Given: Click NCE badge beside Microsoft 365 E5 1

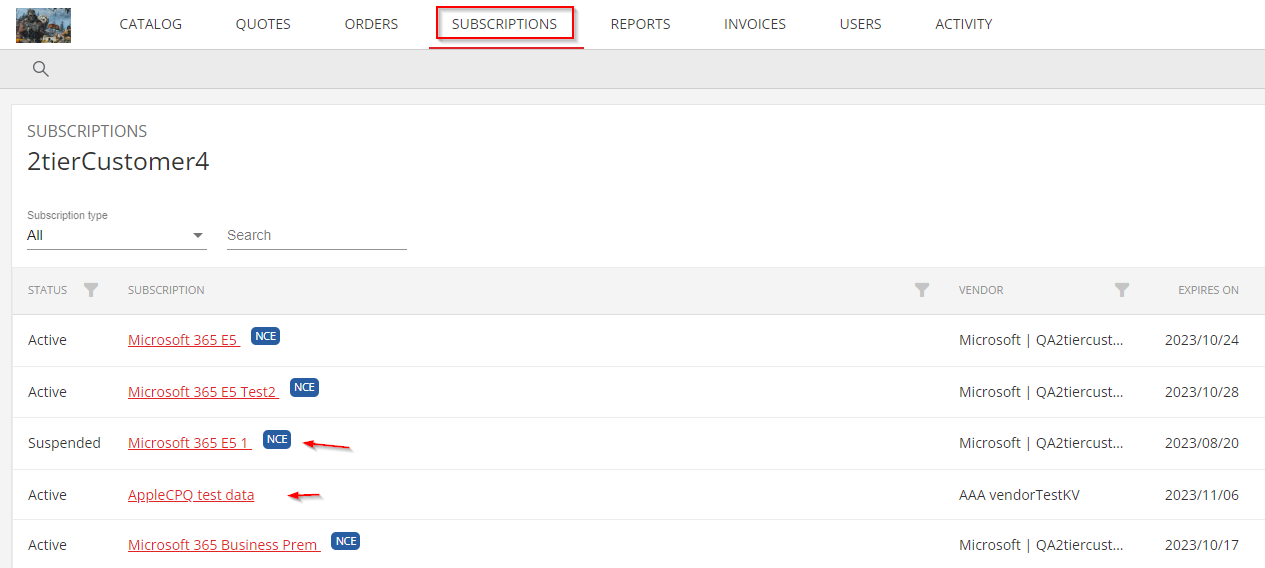Looking at the screenshot, I should tap(277, 439).
